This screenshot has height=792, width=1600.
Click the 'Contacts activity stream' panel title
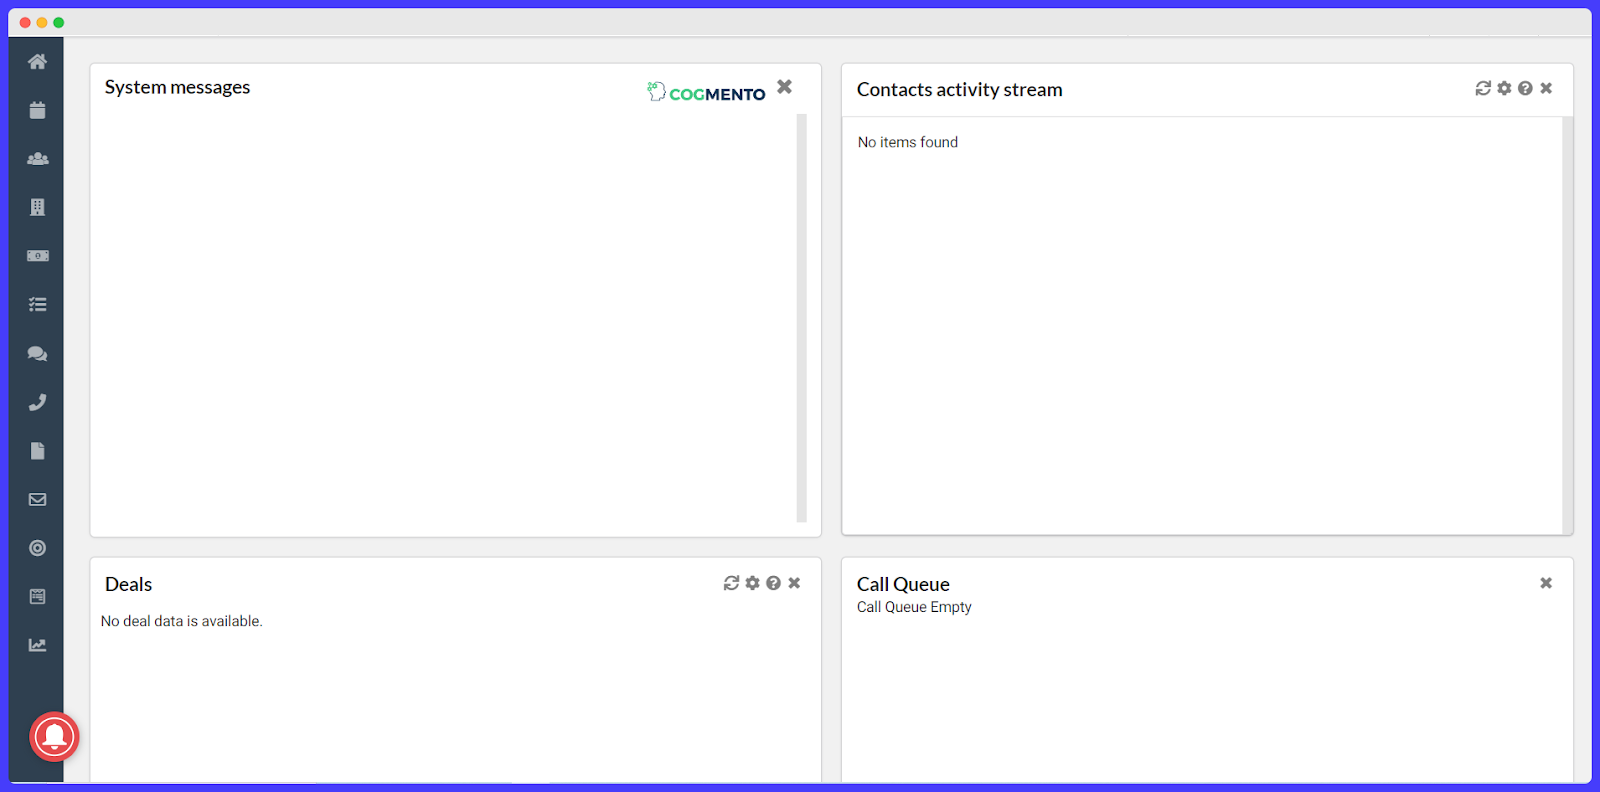(x=959, y=90)
